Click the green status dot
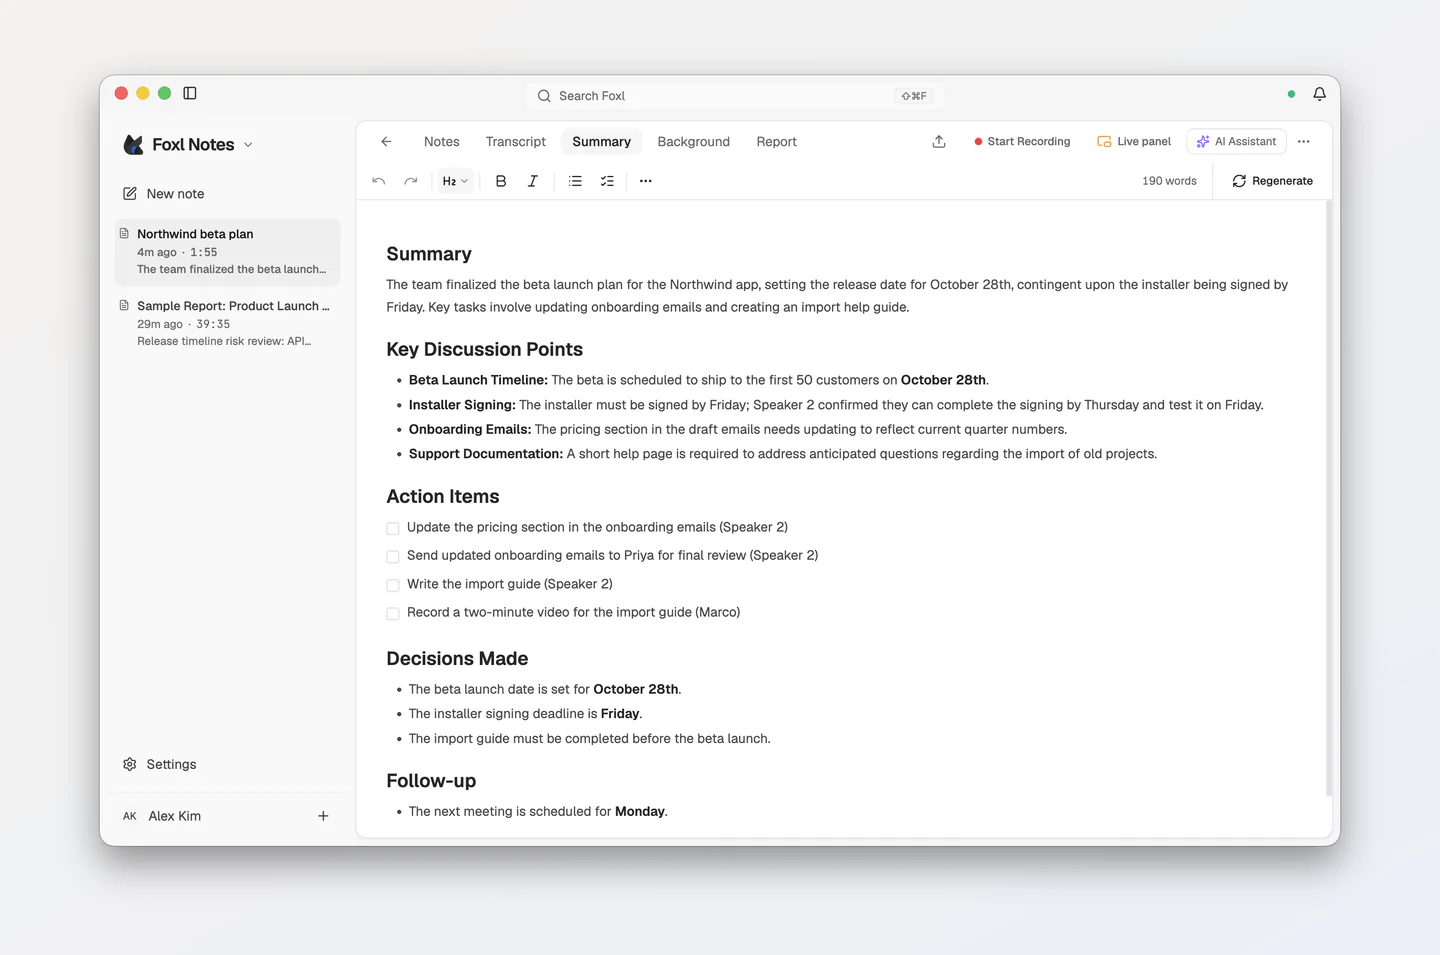The height and width of the screenshot is (955, 1440). tap(1291, 94)
